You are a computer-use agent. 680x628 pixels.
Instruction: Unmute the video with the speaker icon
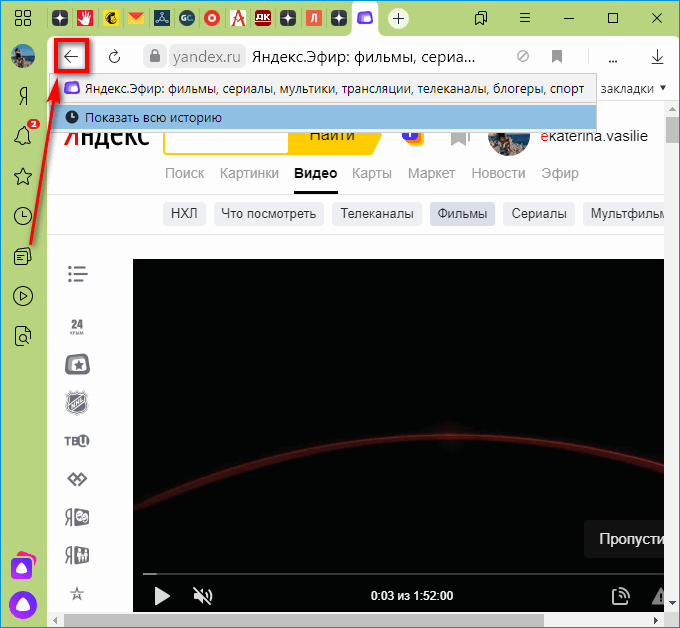pyautogui.click(x=203, y=596)
